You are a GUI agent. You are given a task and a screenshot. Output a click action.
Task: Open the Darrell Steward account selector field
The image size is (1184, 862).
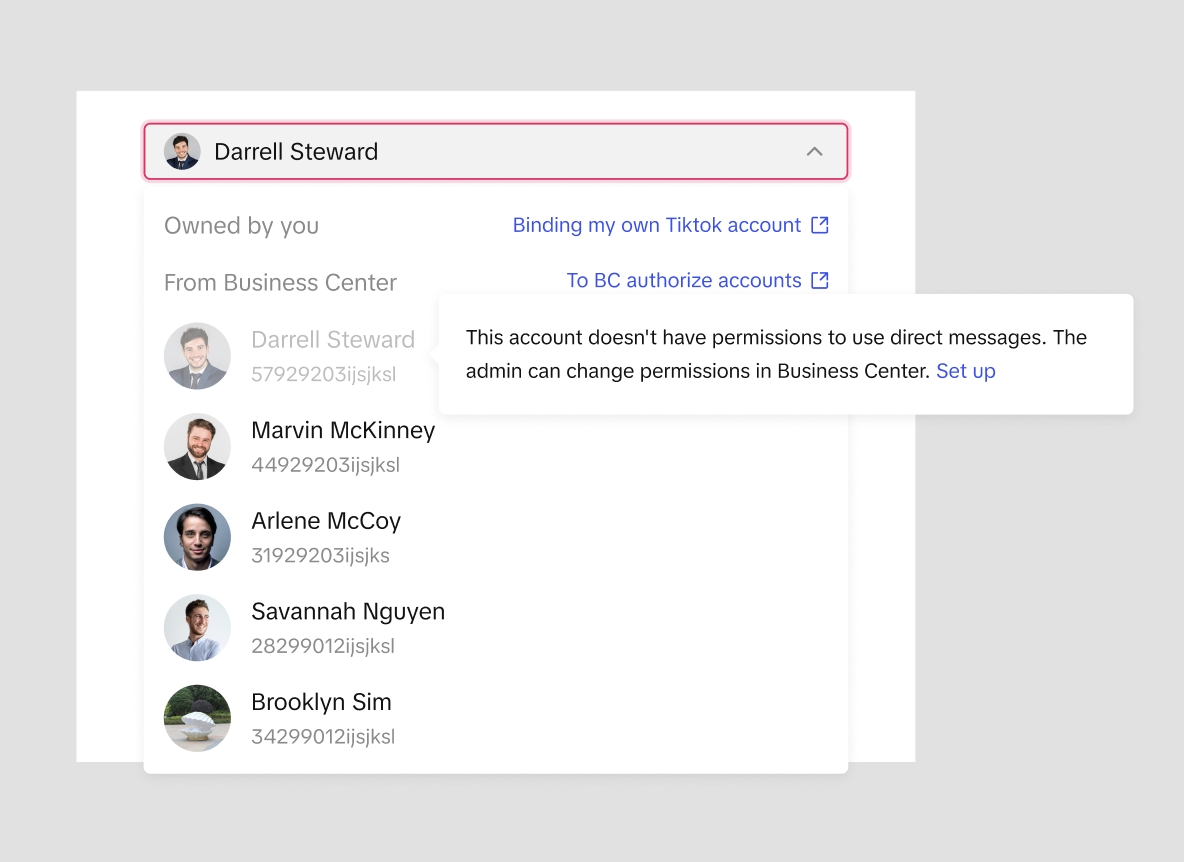coord(495,152)
